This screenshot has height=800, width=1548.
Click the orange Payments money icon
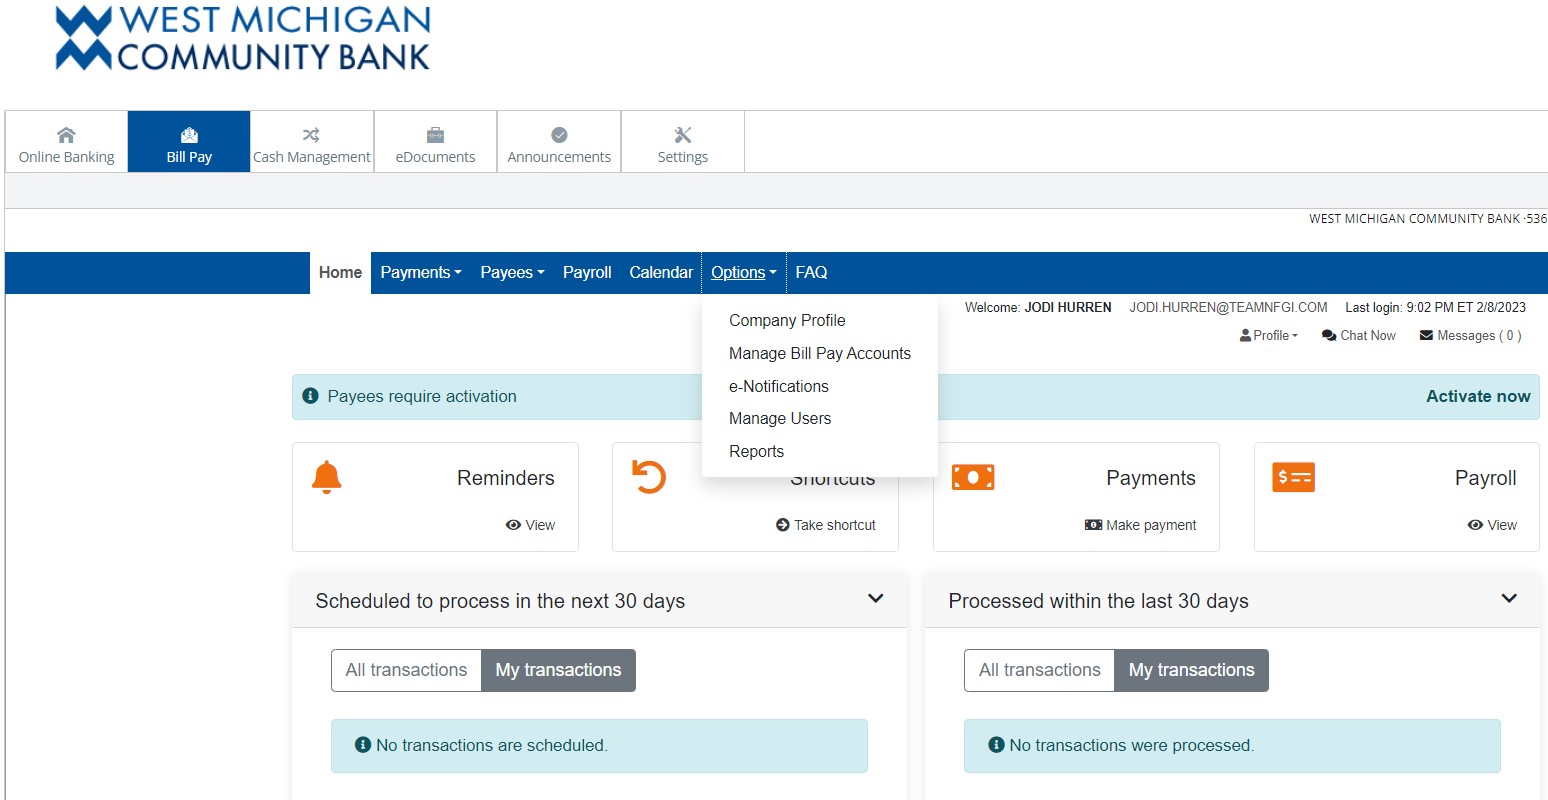tap(973, 477)
